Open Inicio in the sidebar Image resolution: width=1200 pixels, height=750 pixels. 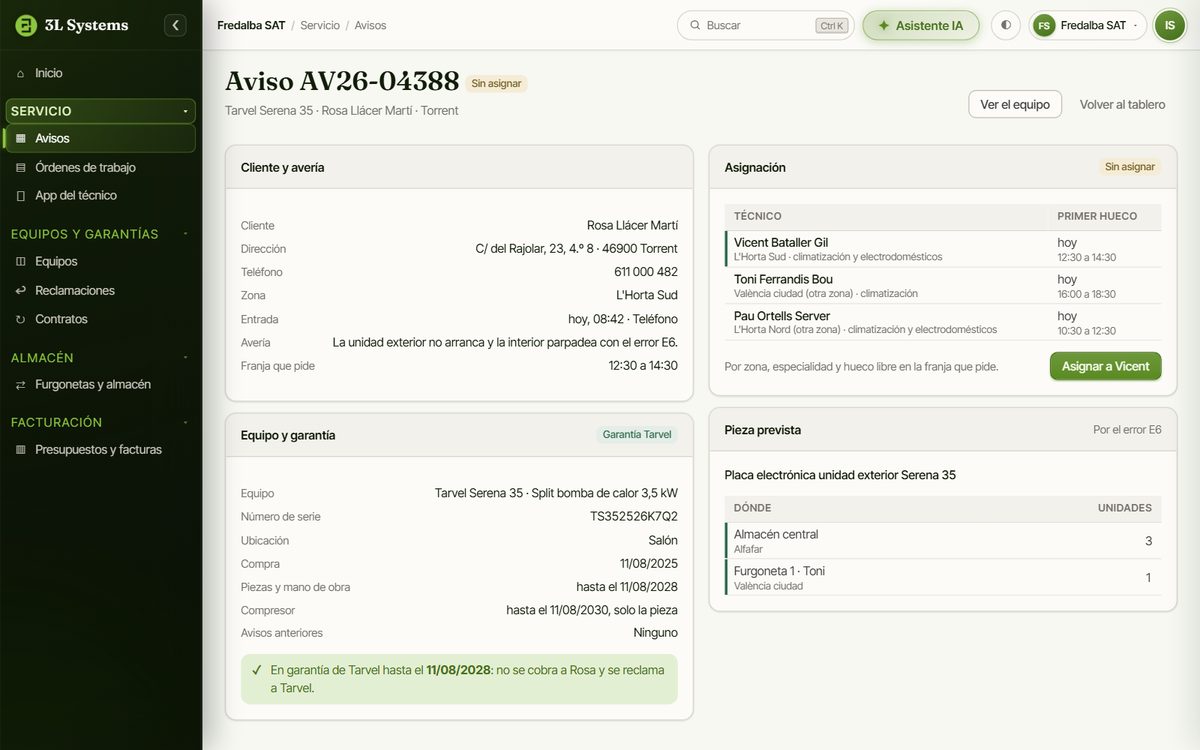(101, 74)
